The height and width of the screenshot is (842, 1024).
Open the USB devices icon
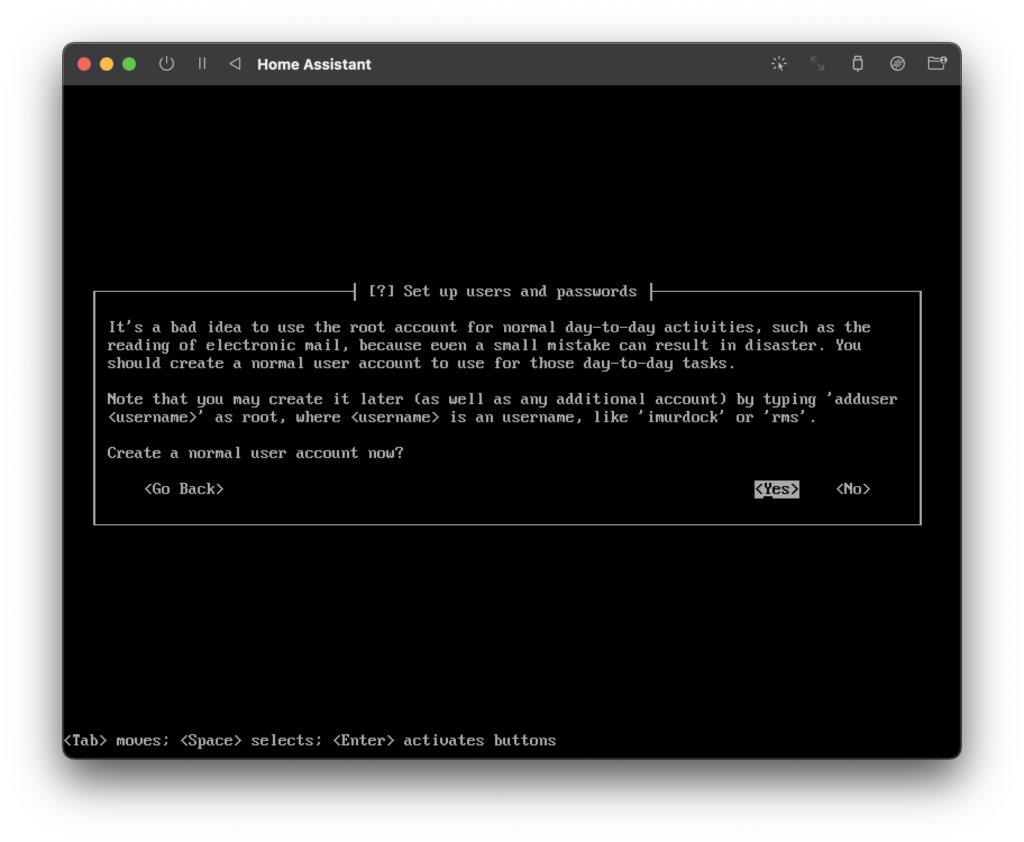point(857,63)
